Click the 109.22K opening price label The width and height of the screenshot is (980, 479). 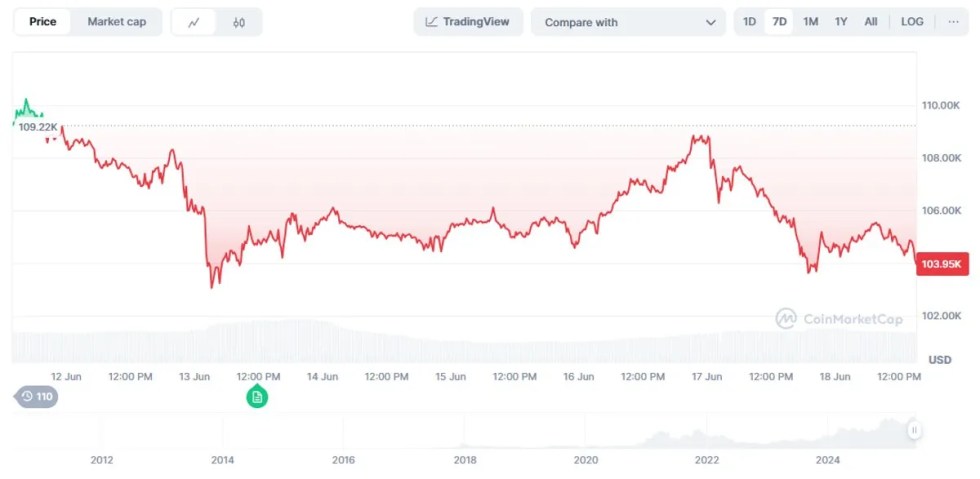coord(38,127)
